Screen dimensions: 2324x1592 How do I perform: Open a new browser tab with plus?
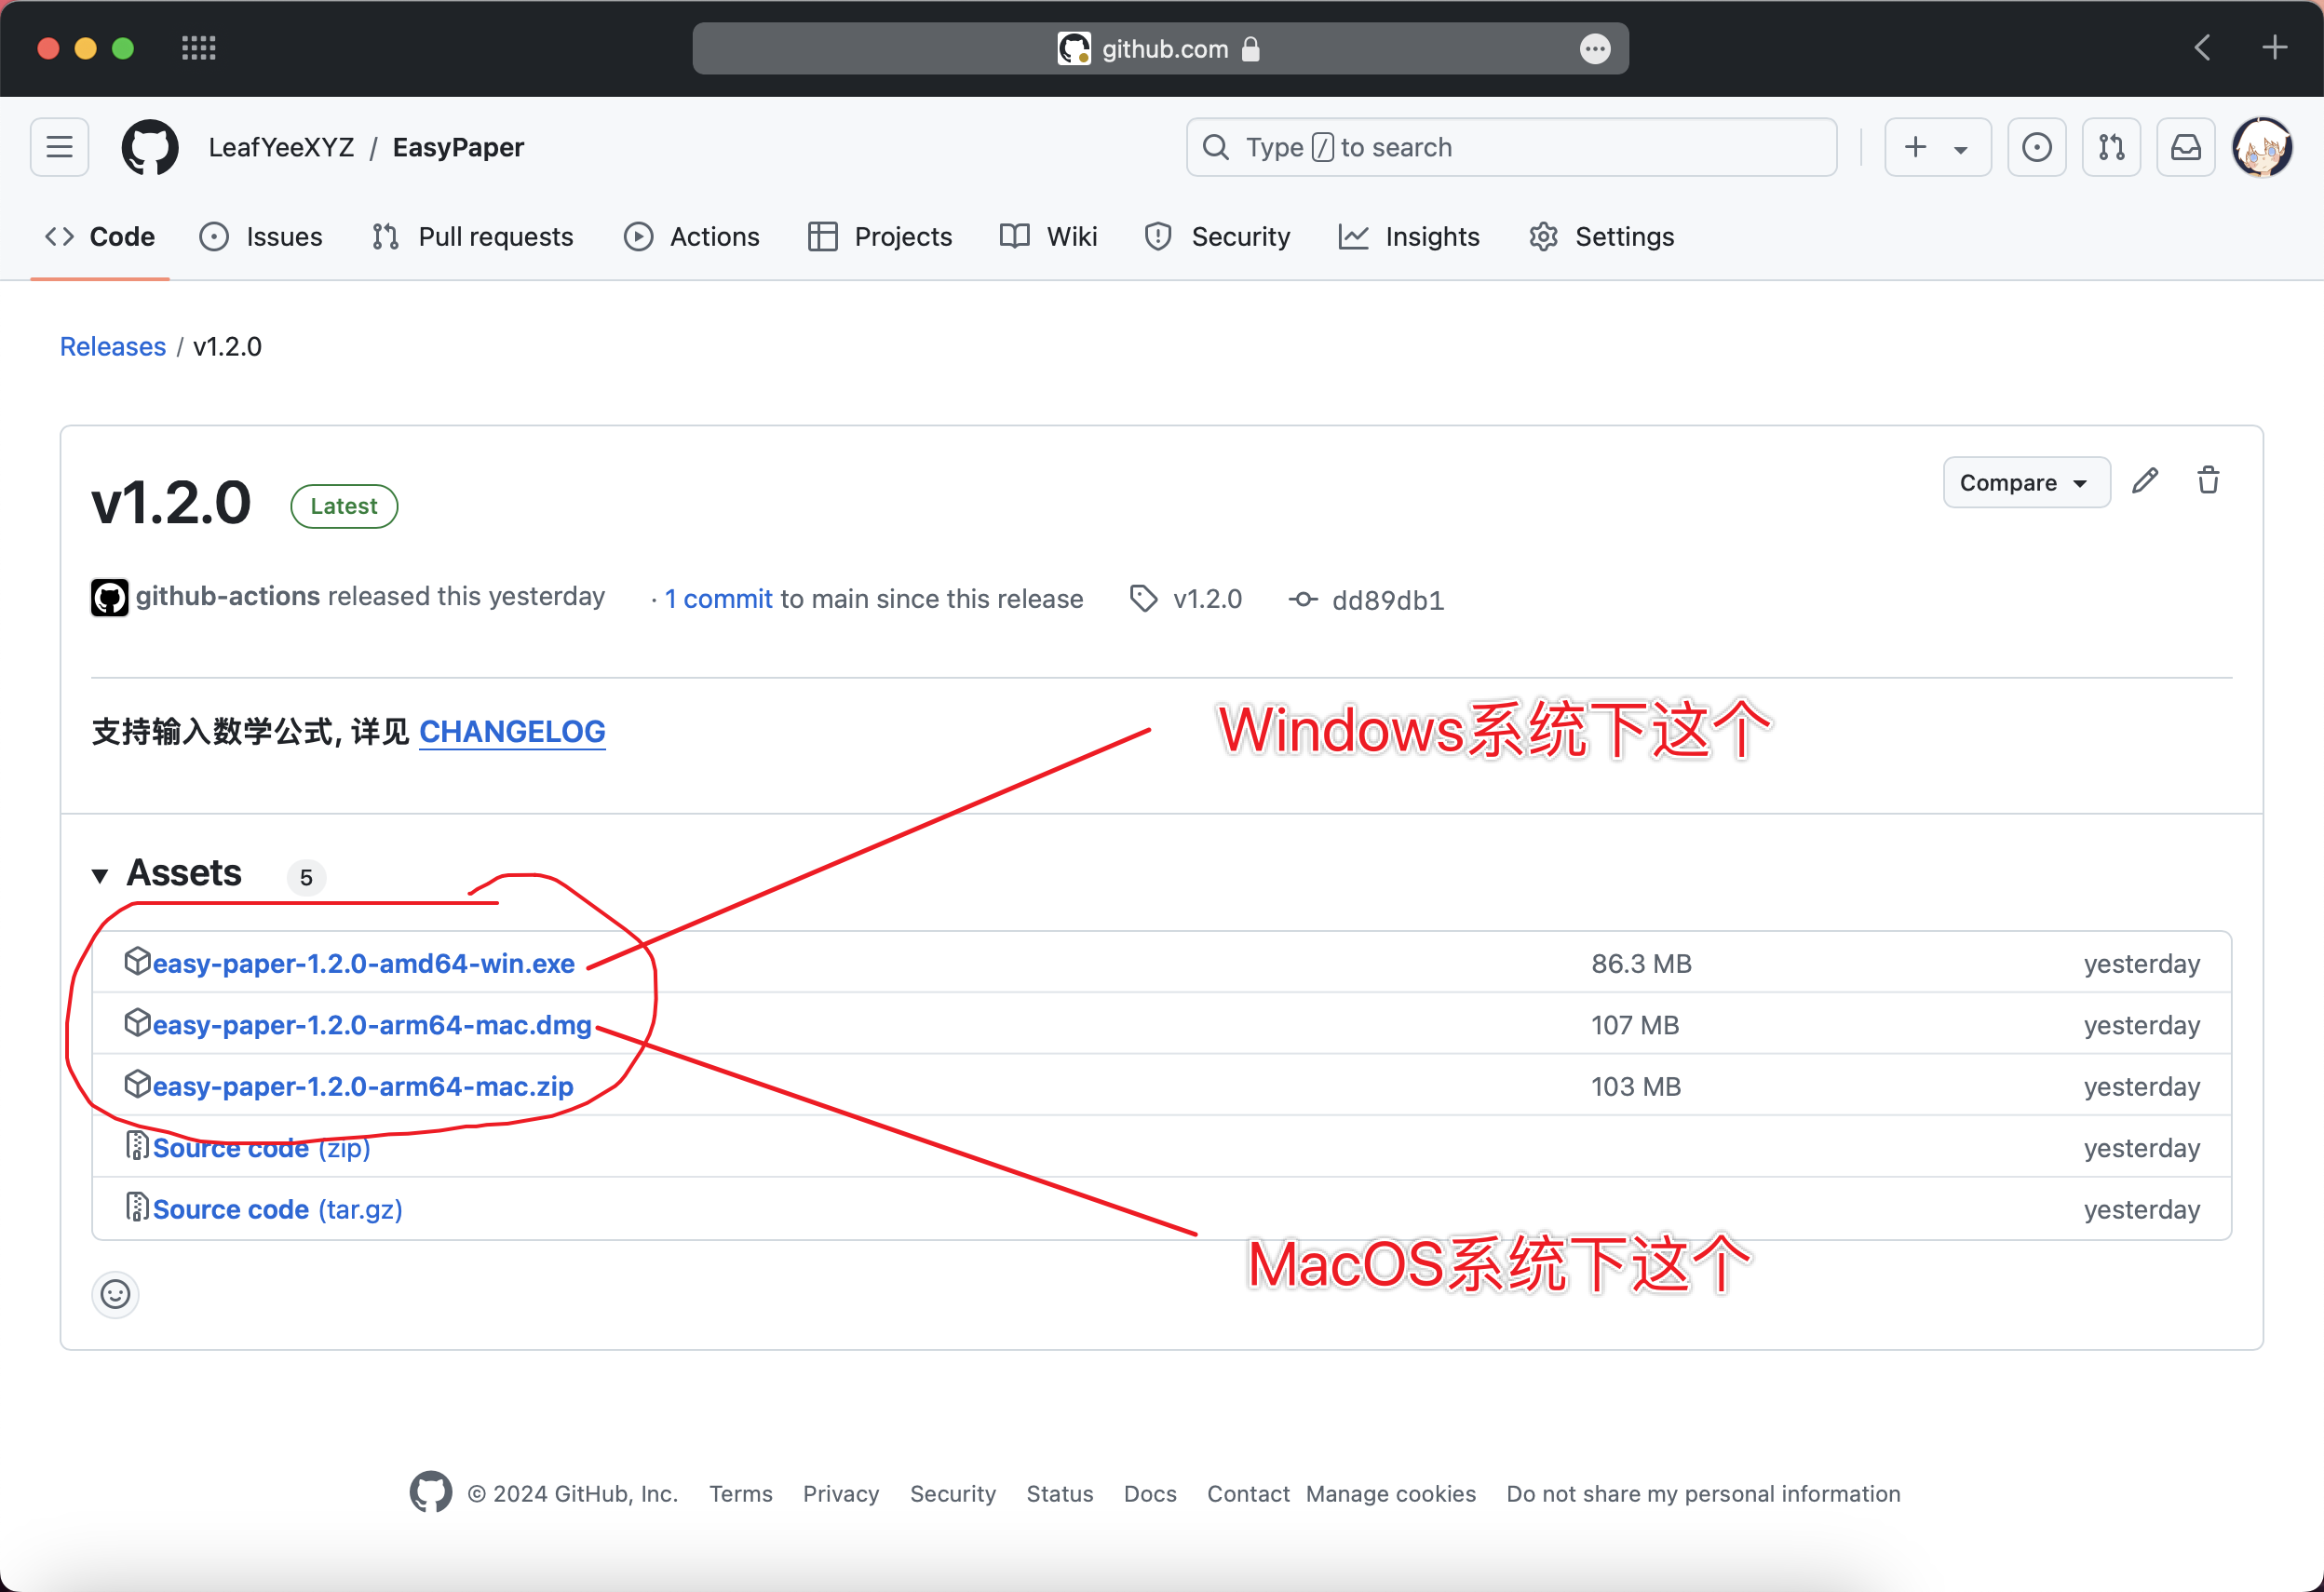[2274, 47]
